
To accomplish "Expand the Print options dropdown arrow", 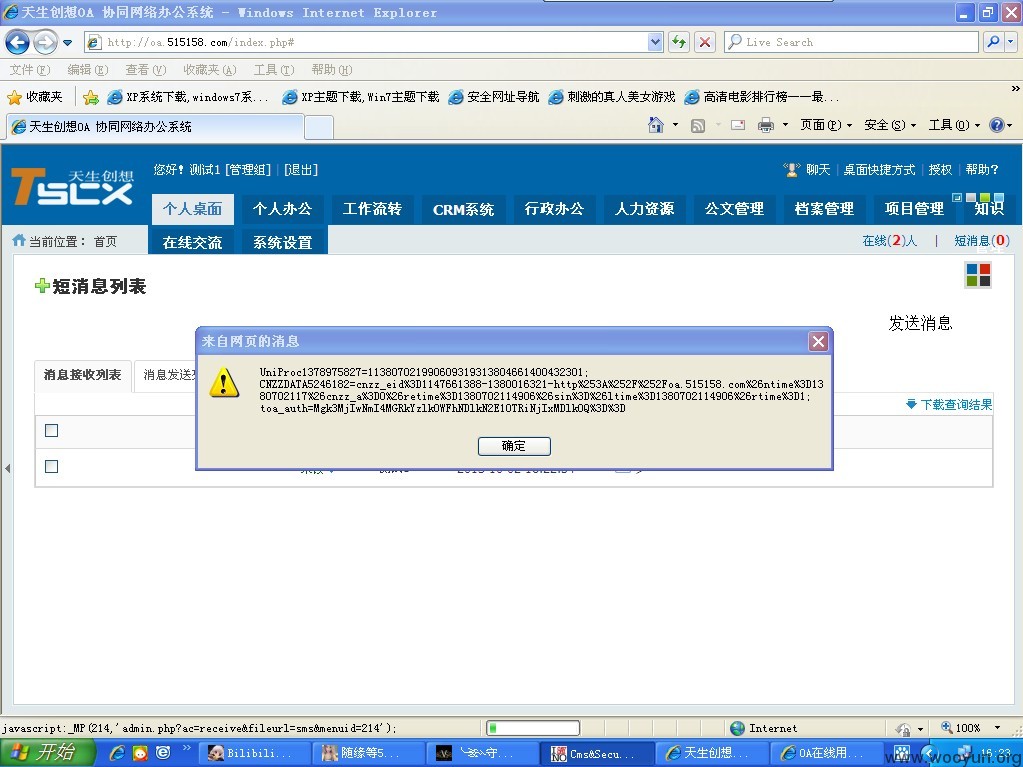I will pyautogui.click(x=785, y=125).
